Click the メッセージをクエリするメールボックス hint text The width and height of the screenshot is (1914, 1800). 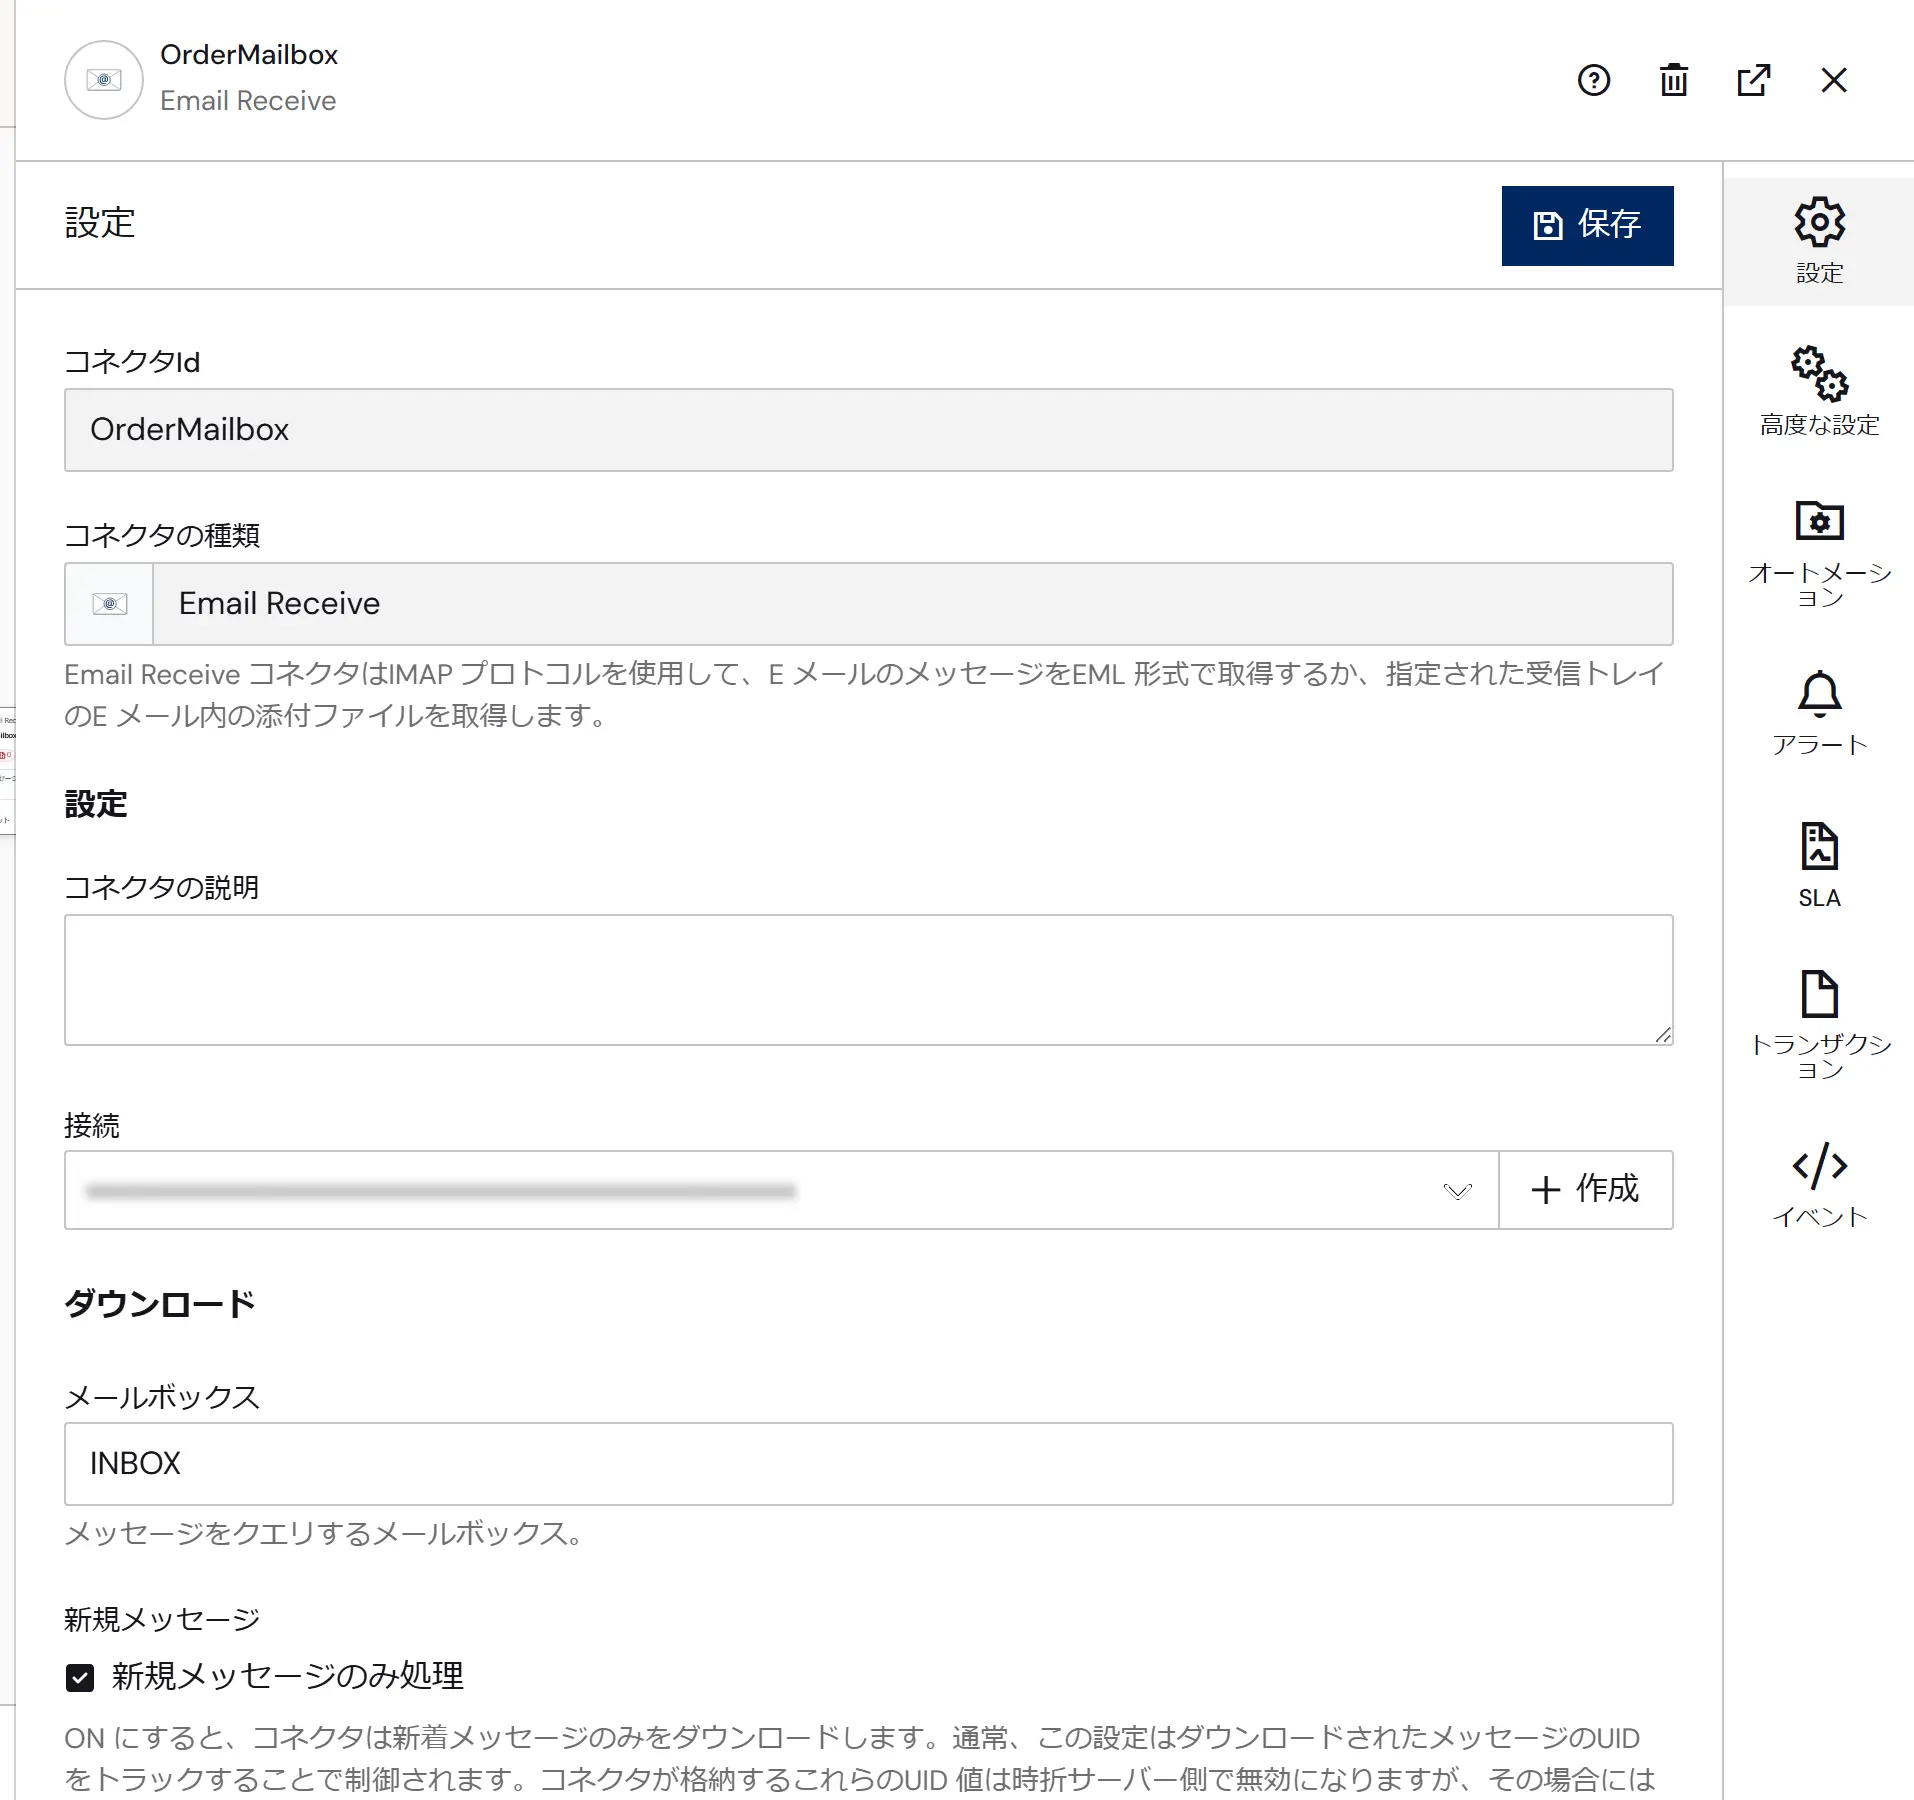coord(323,1534)
